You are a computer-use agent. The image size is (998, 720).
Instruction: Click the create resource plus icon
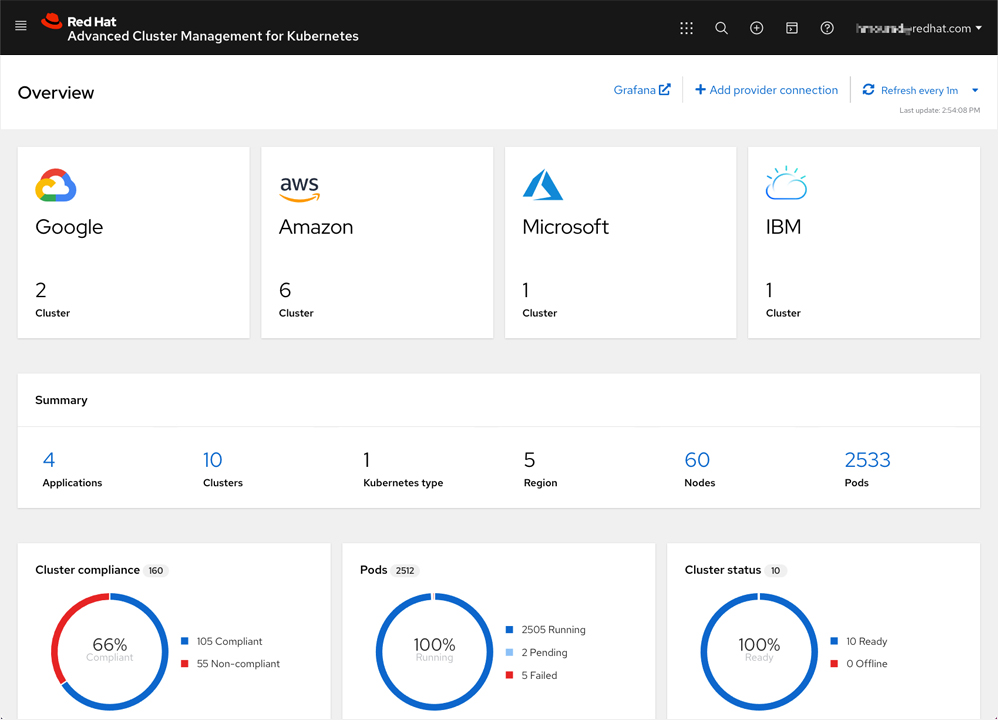point(756,28)
